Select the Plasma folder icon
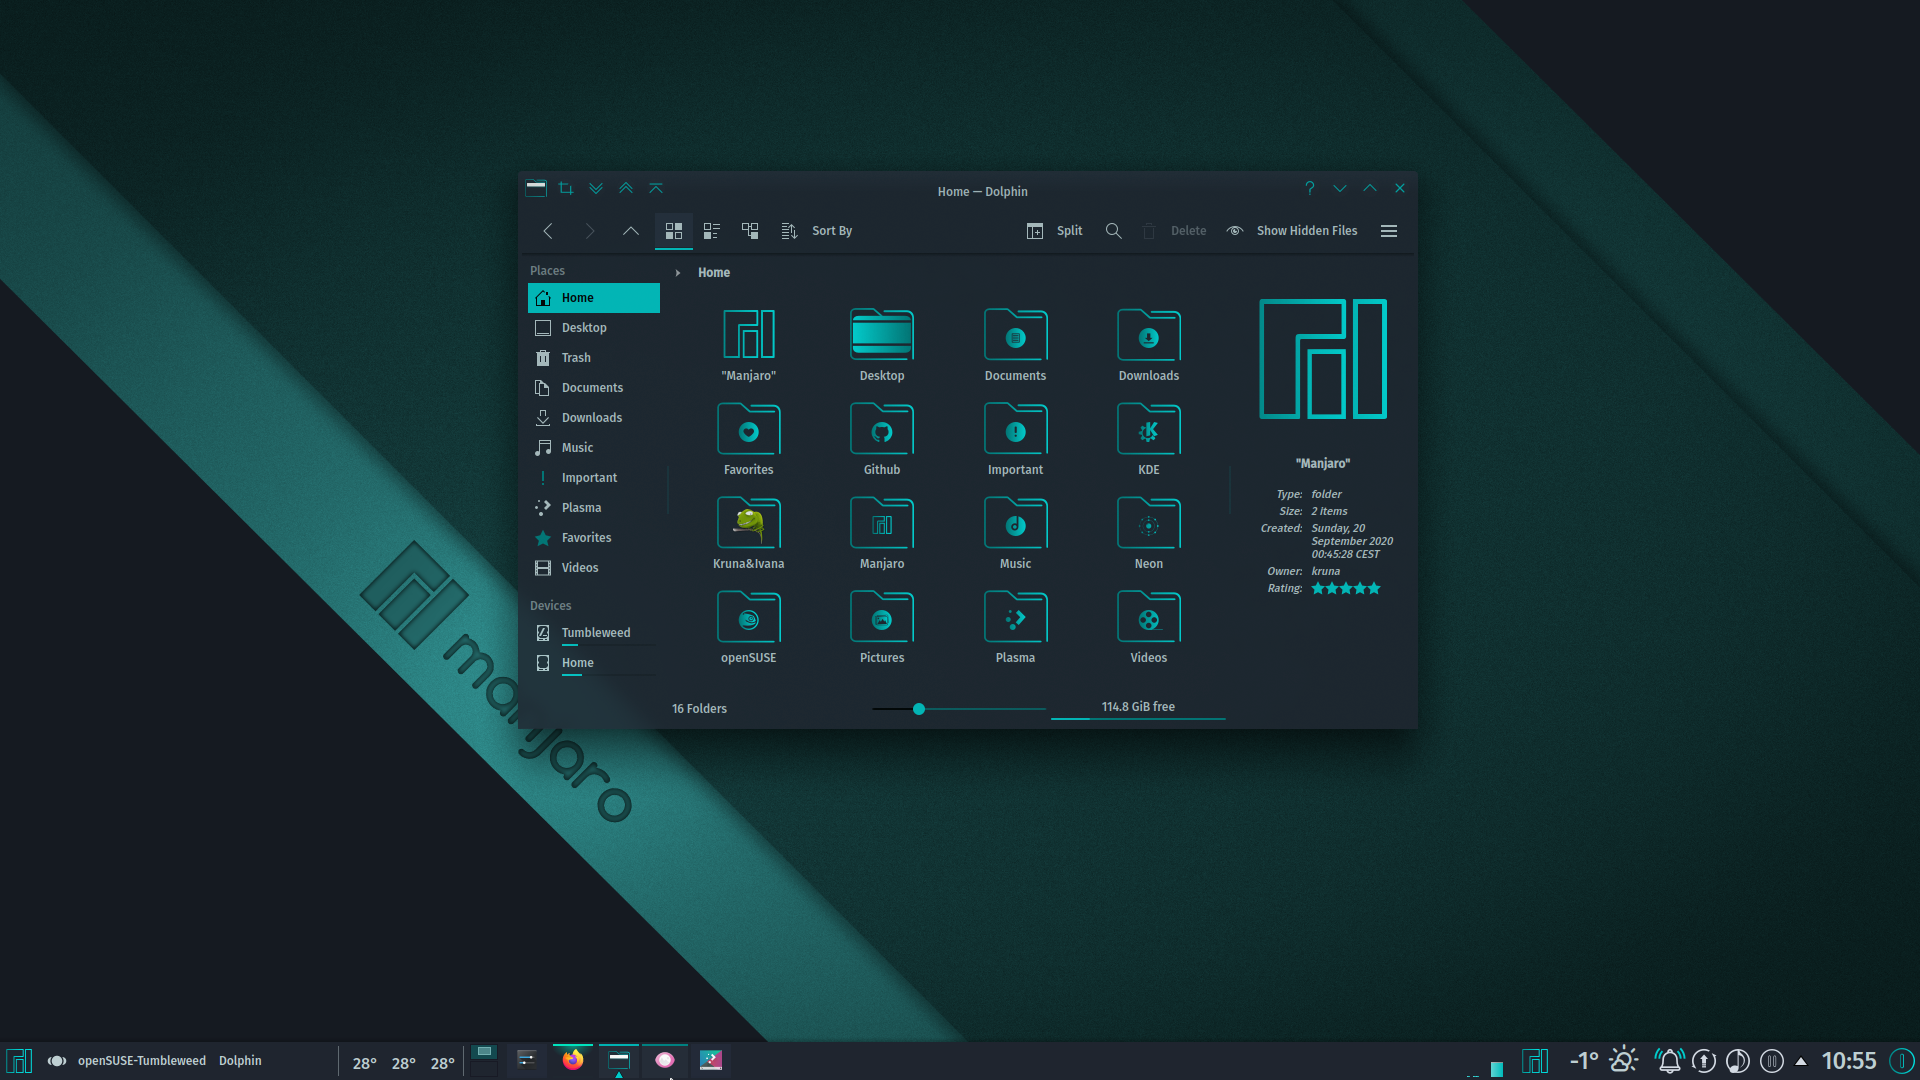The width and height of the screenshot is (1920, 1080). [1015, 616]
